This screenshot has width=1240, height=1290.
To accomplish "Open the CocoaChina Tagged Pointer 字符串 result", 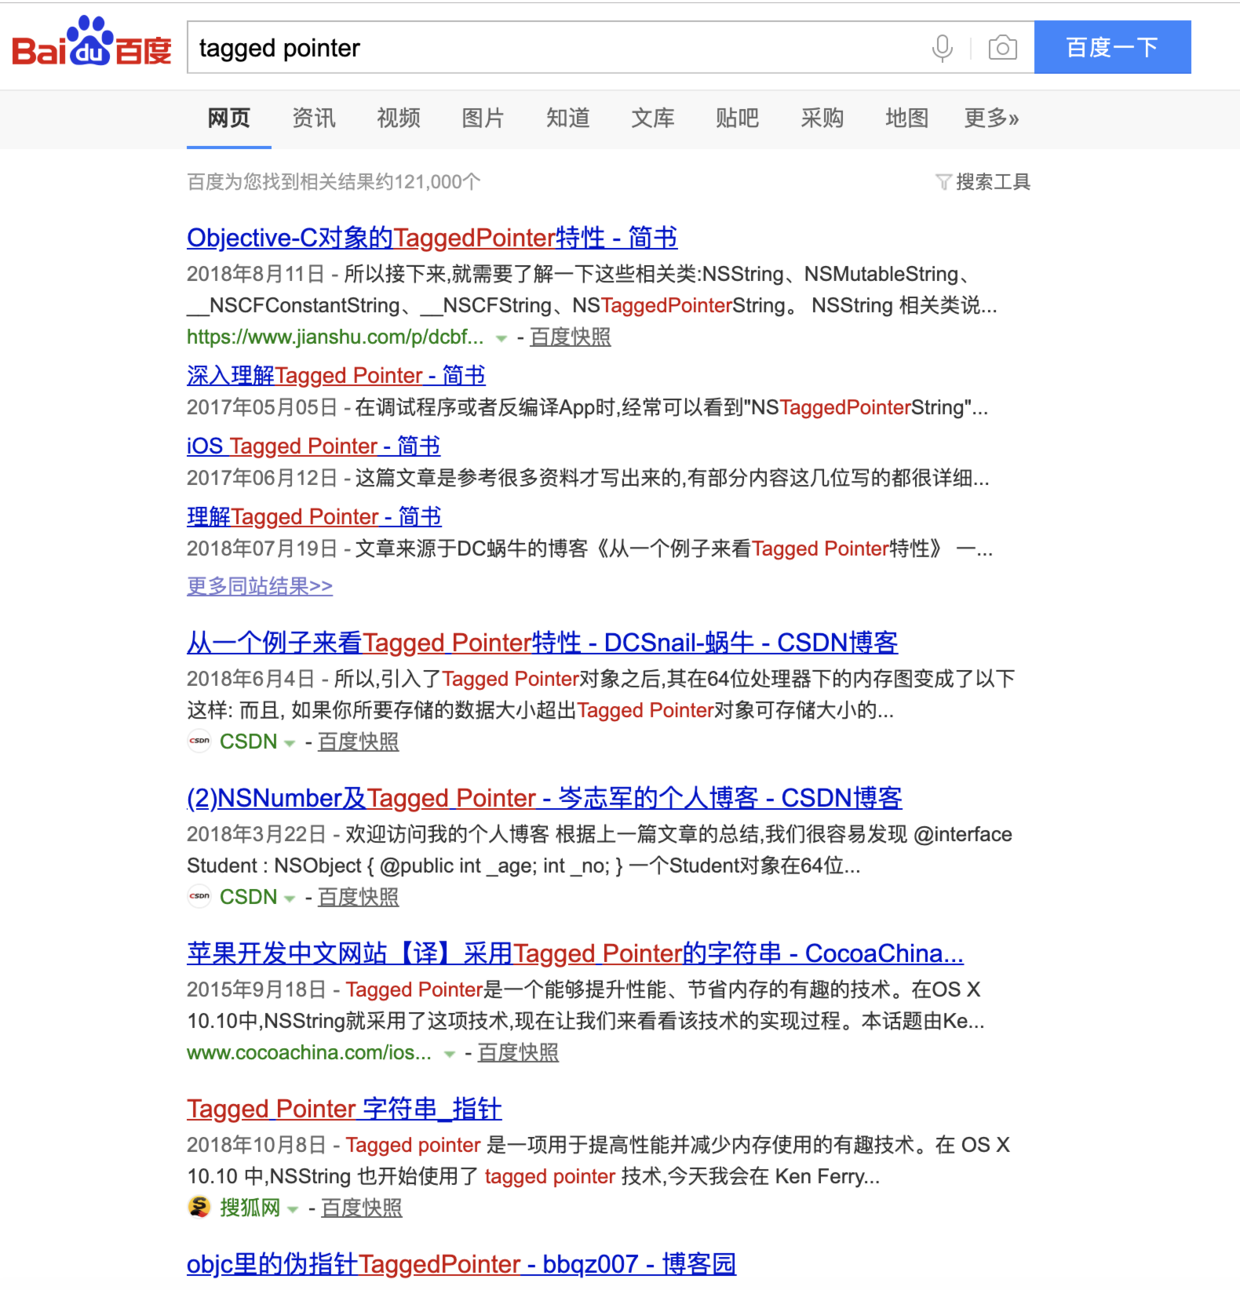I will [x=574, y=953].
